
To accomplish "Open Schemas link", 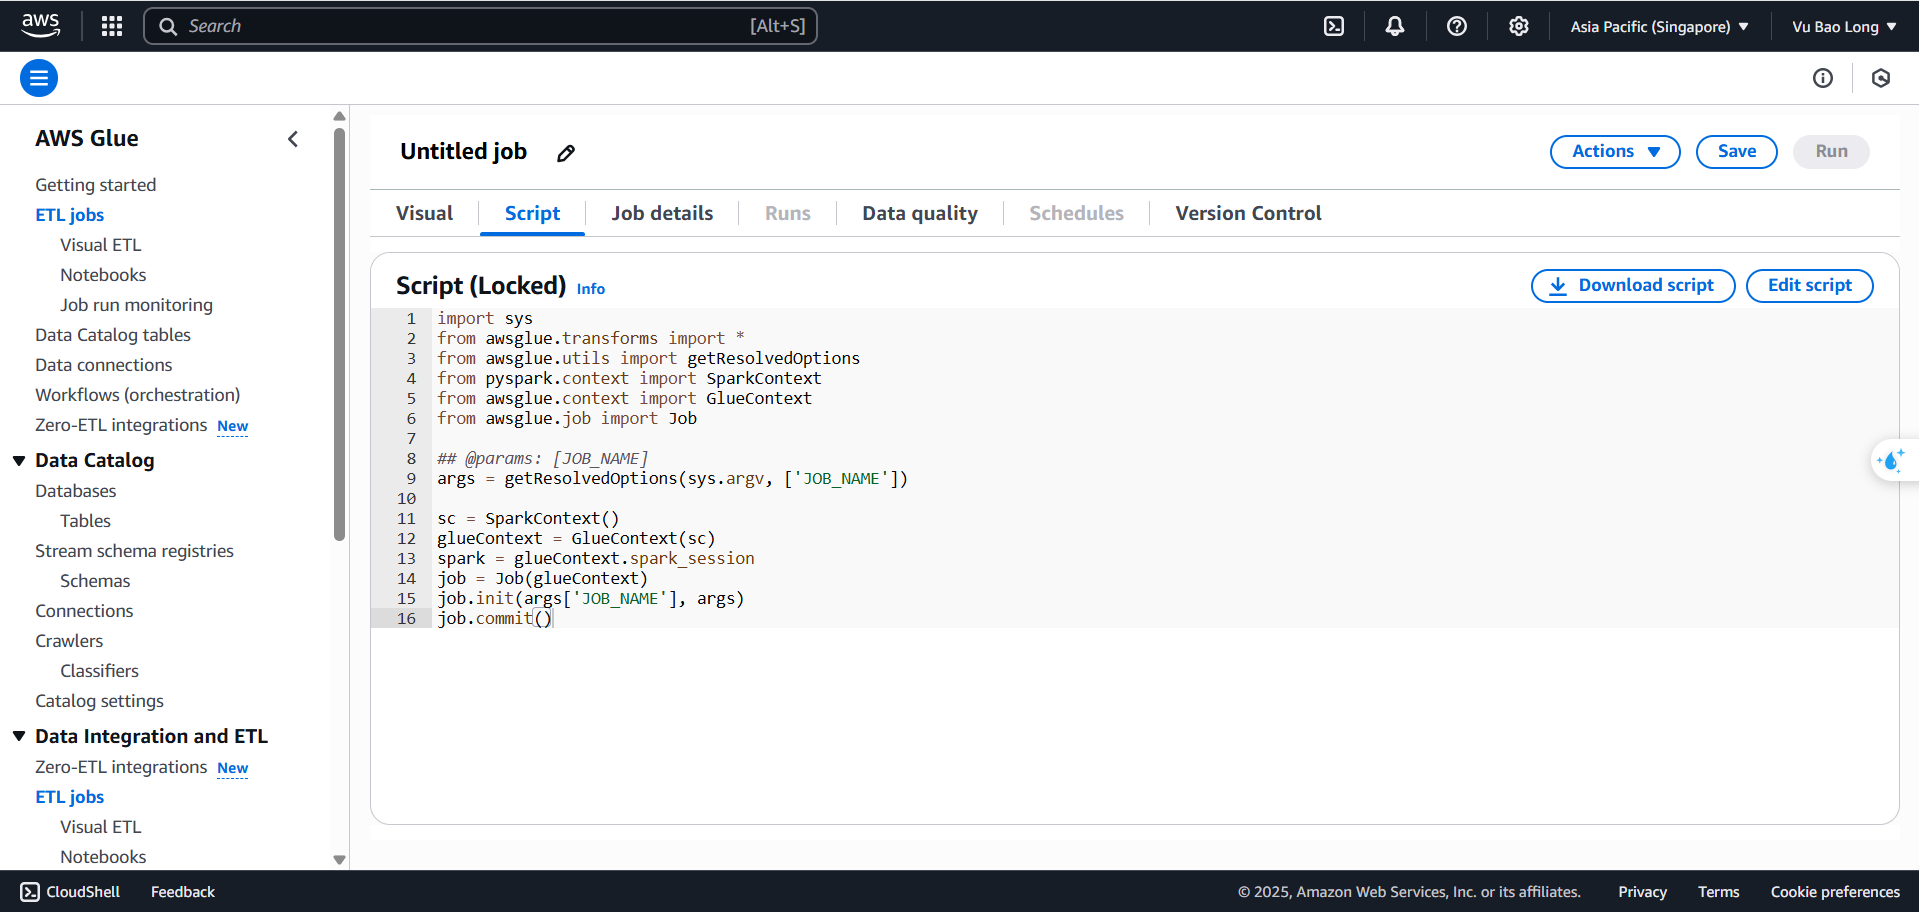I will pos(95,581).
